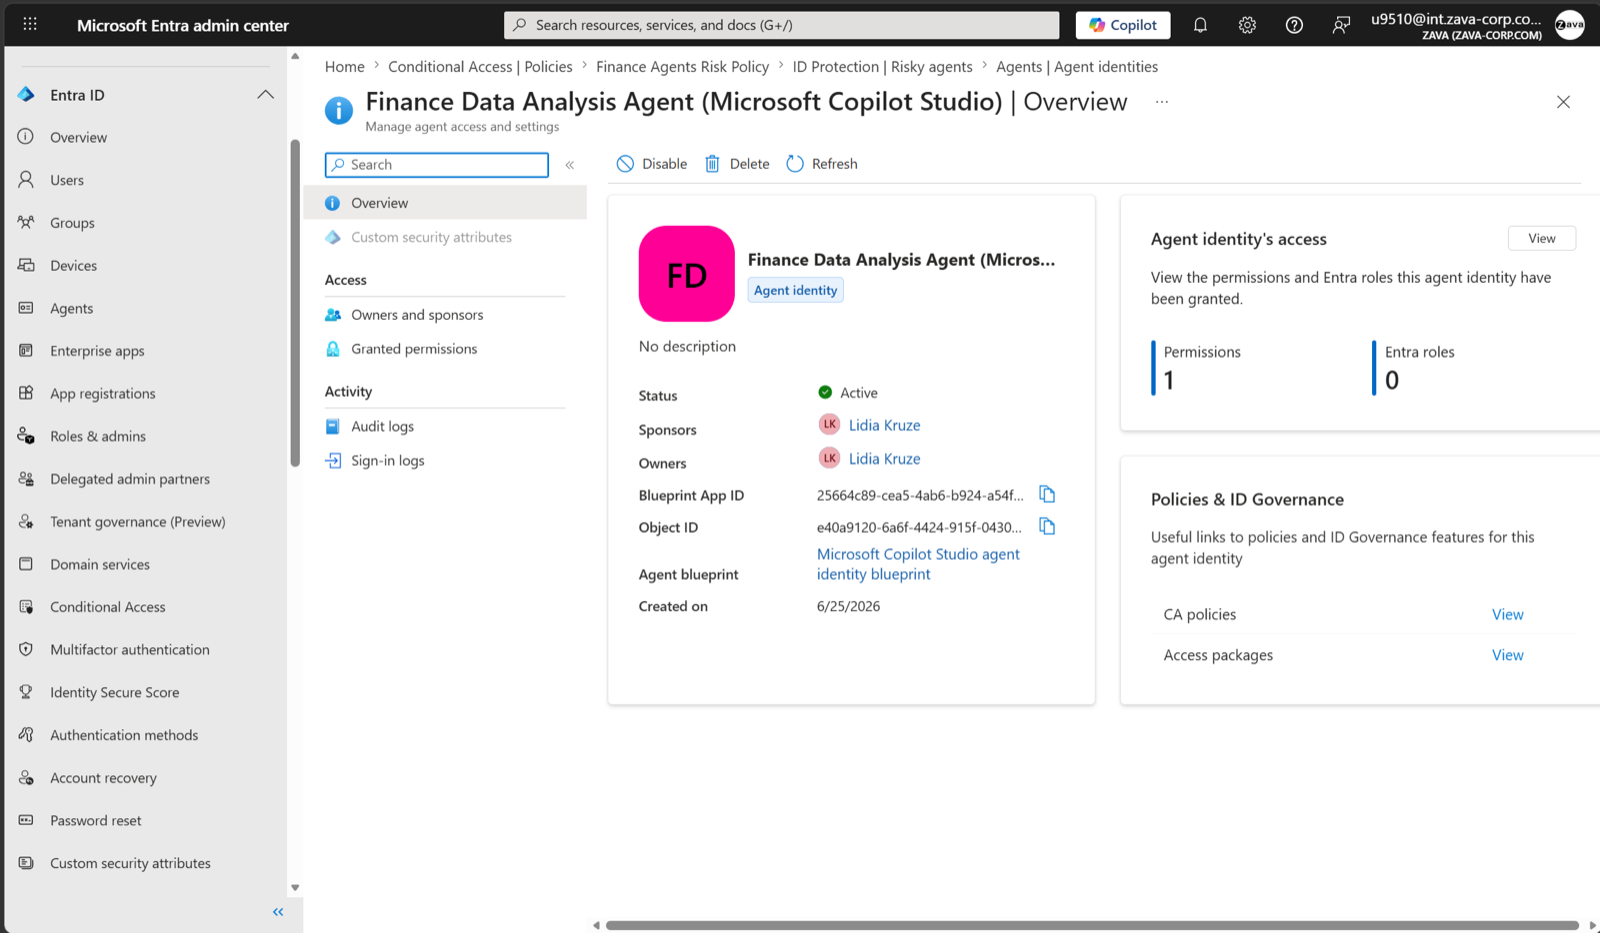Viewport: 1600px width, 933px height.
Task: Click the sidebar vertical scrollbar
Action: point(295,303)
